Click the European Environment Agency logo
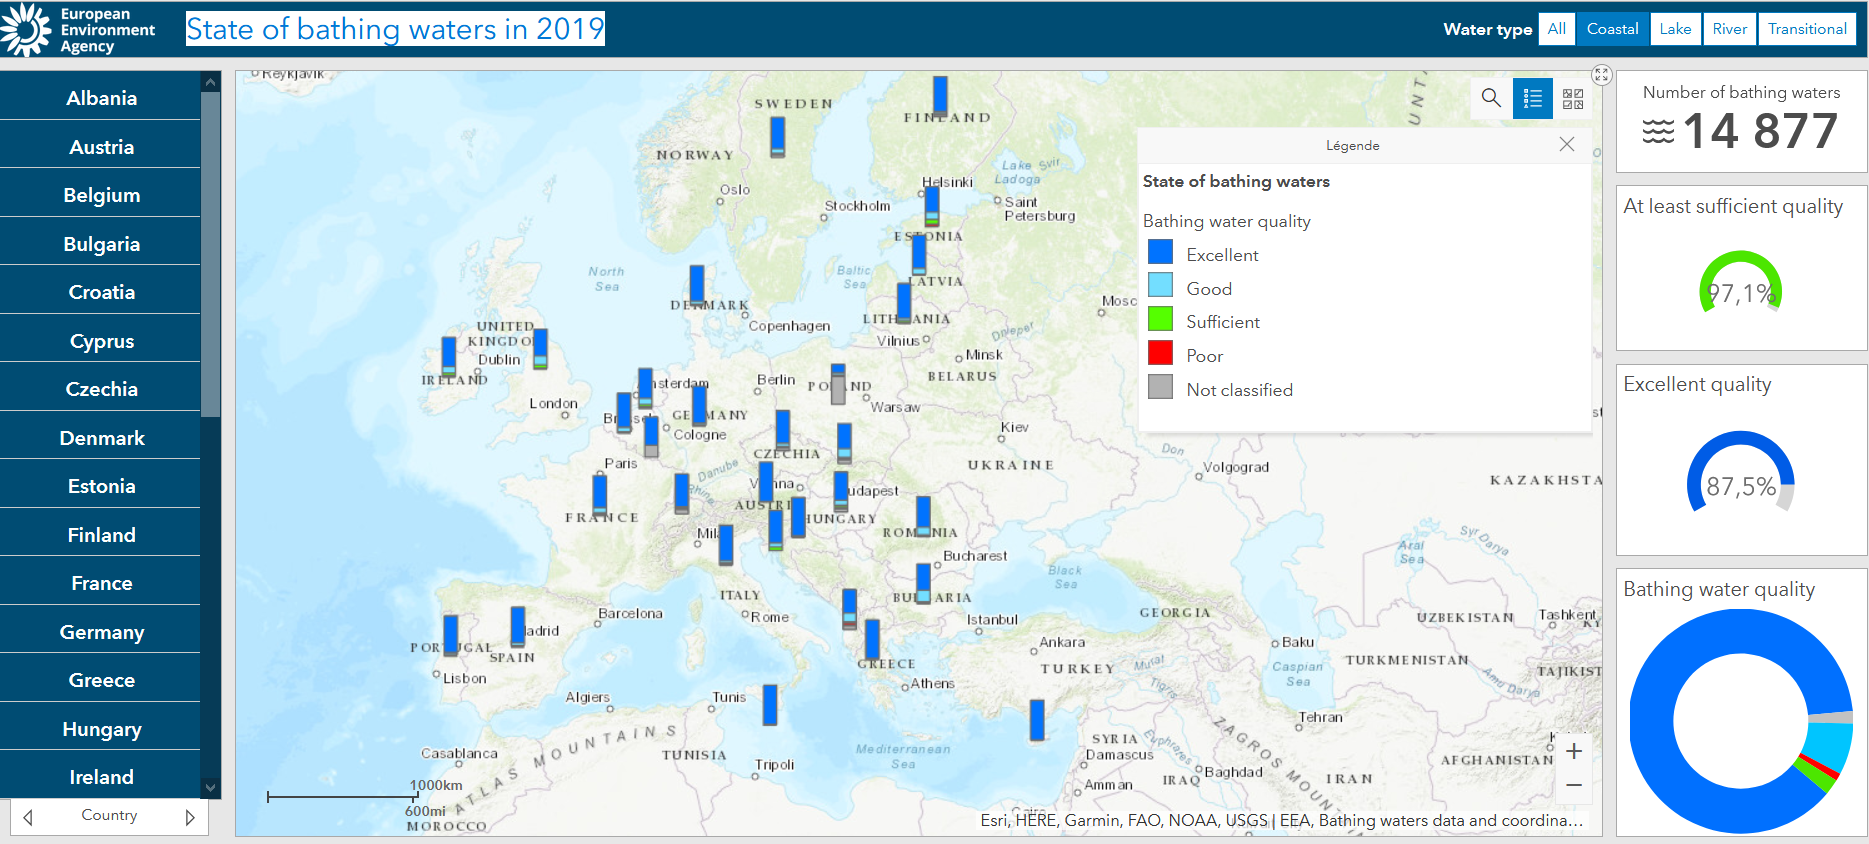The image size is (1869, 844). (x=78, y=30)
